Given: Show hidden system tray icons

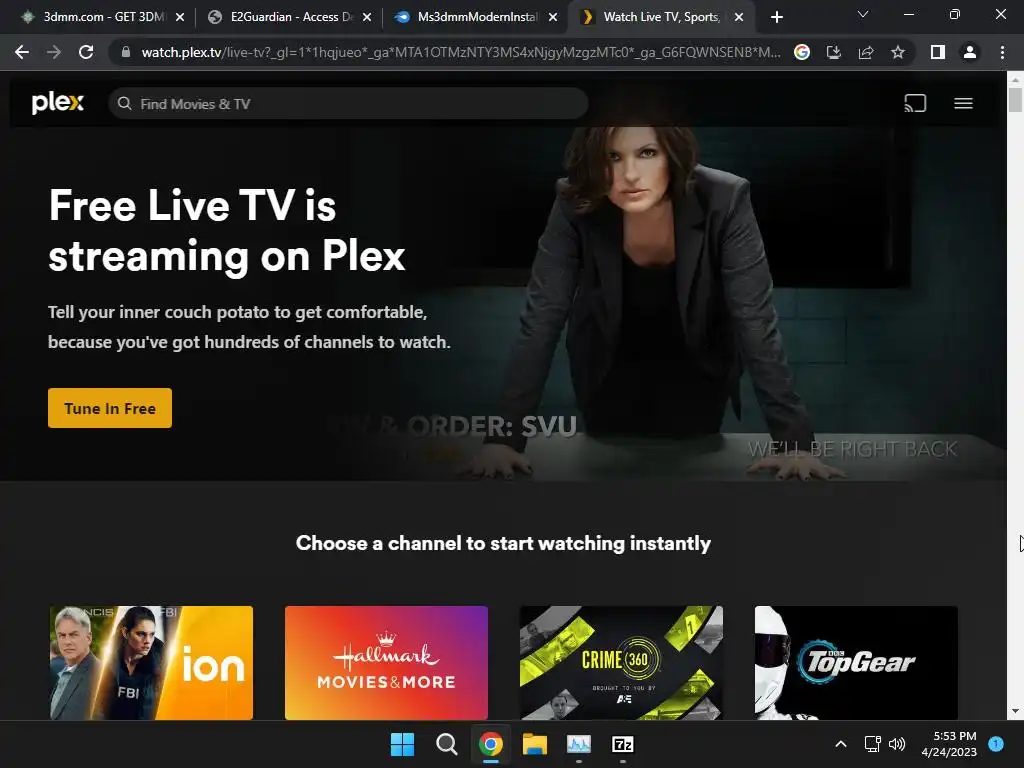Looking at the screenshot, I should (x=841, y=744).
